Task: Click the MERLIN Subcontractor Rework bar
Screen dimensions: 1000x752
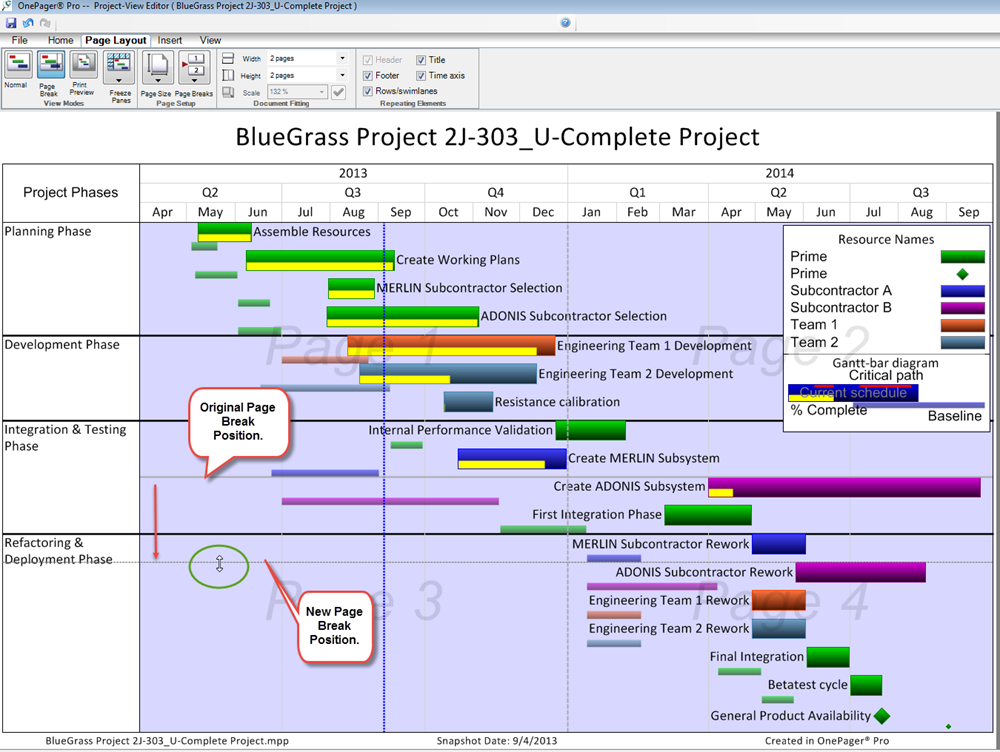Action: click(779, 544)
